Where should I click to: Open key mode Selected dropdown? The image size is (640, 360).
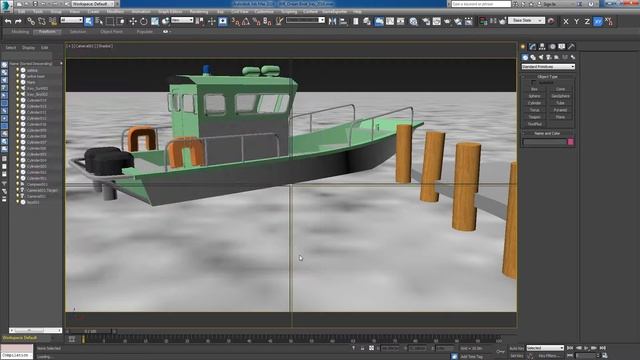click(x=545, y=348)
